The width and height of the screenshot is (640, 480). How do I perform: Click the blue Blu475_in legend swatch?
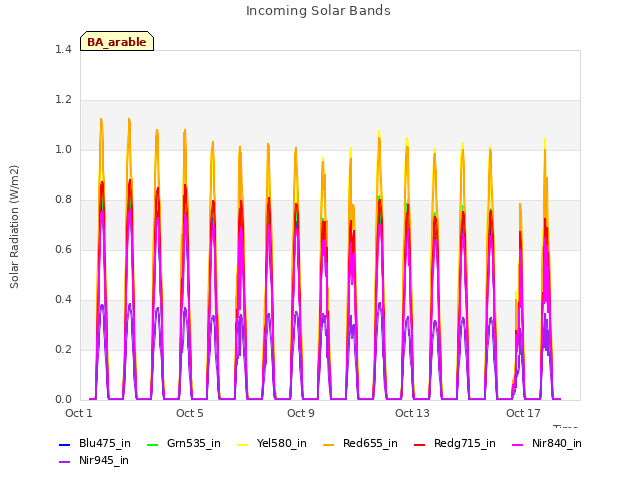coord(65,444)
